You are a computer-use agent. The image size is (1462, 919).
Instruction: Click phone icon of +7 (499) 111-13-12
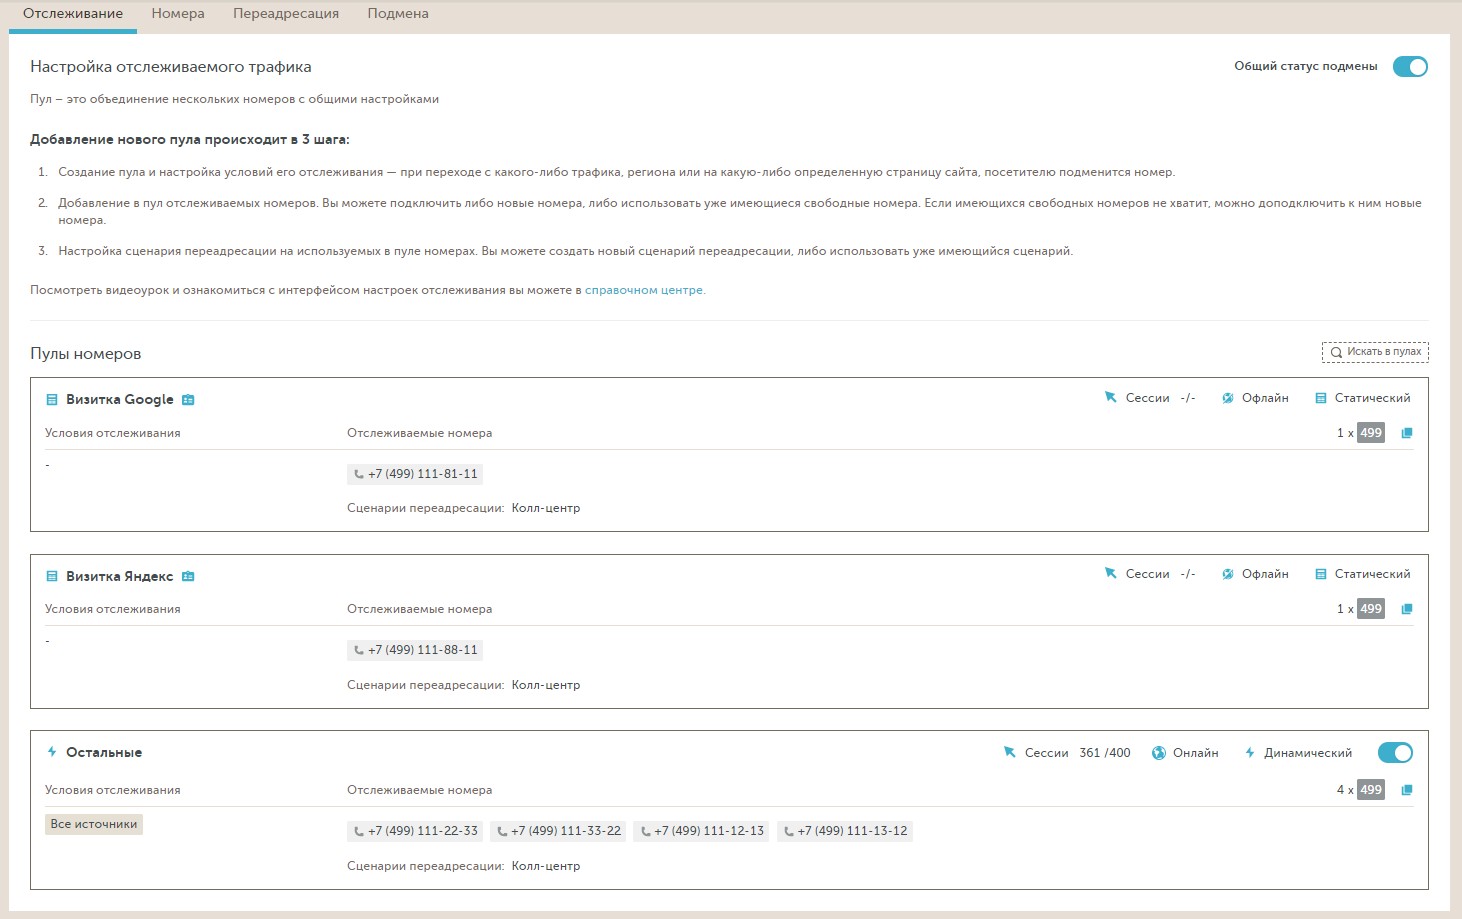point(789,832)
